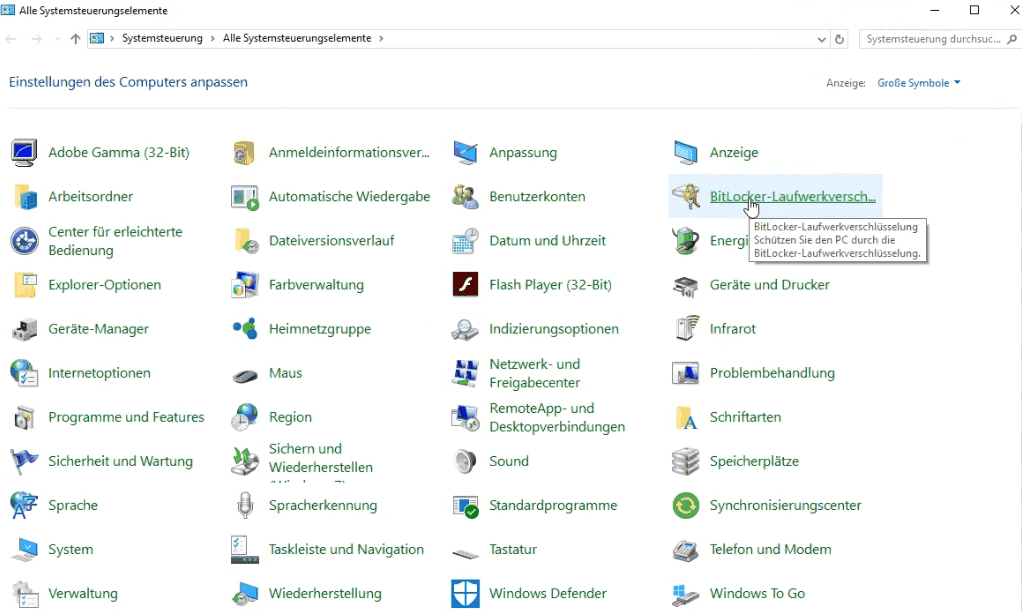1022x612 pixels.
Task: Click the Systemsteuerung durchsuchen search field
Action: [x=932, y=39]
